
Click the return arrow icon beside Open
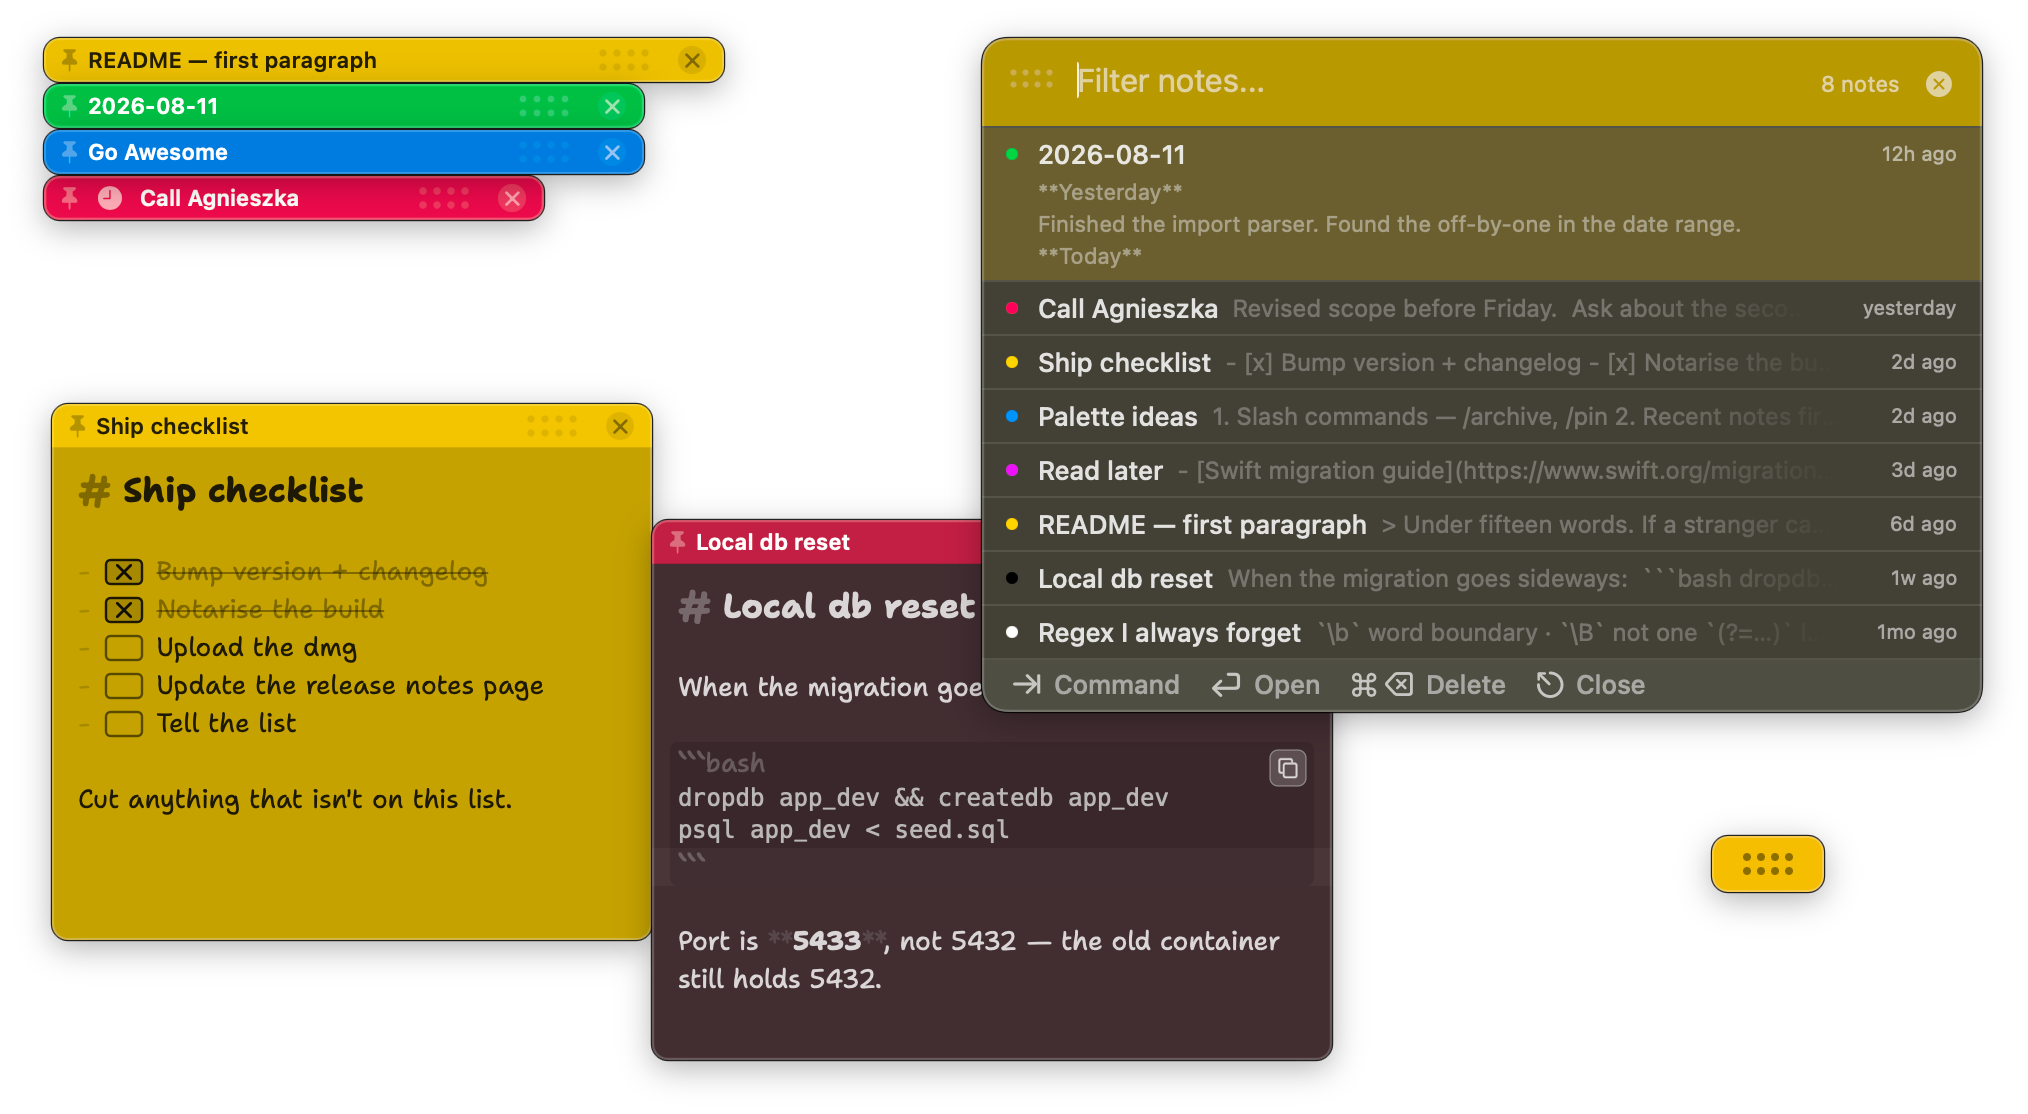[x=1226, y=685]
